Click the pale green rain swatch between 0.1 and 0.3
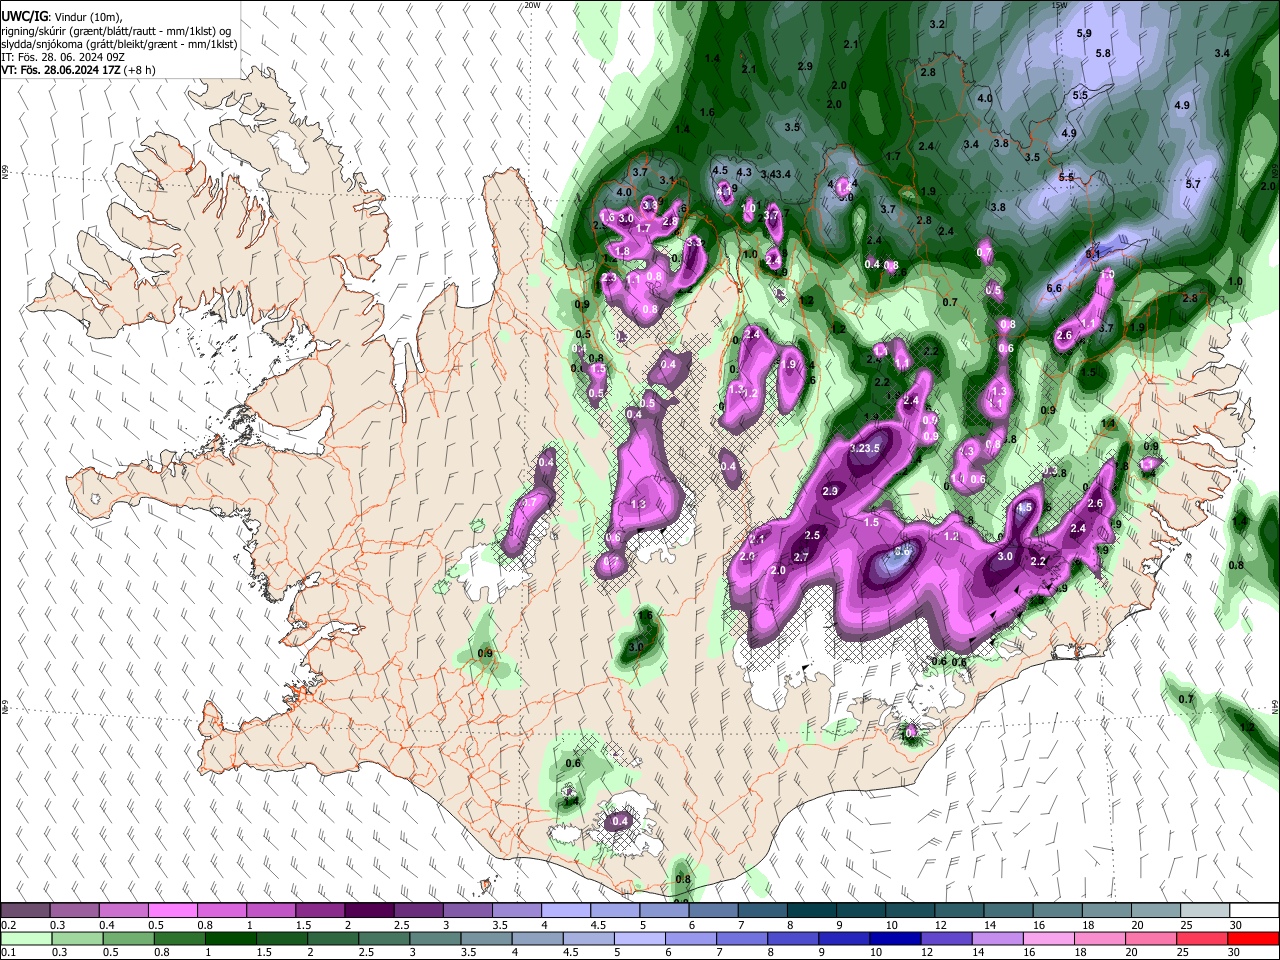1280x960 pixels. (x=26, y=938)
